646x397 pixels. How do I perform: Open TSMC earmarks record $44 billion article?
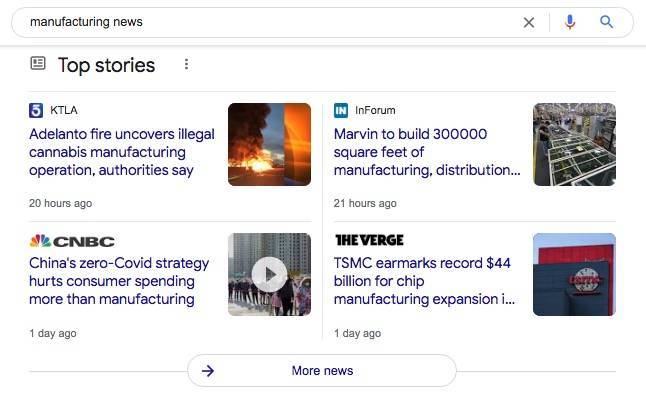[424, 281]
